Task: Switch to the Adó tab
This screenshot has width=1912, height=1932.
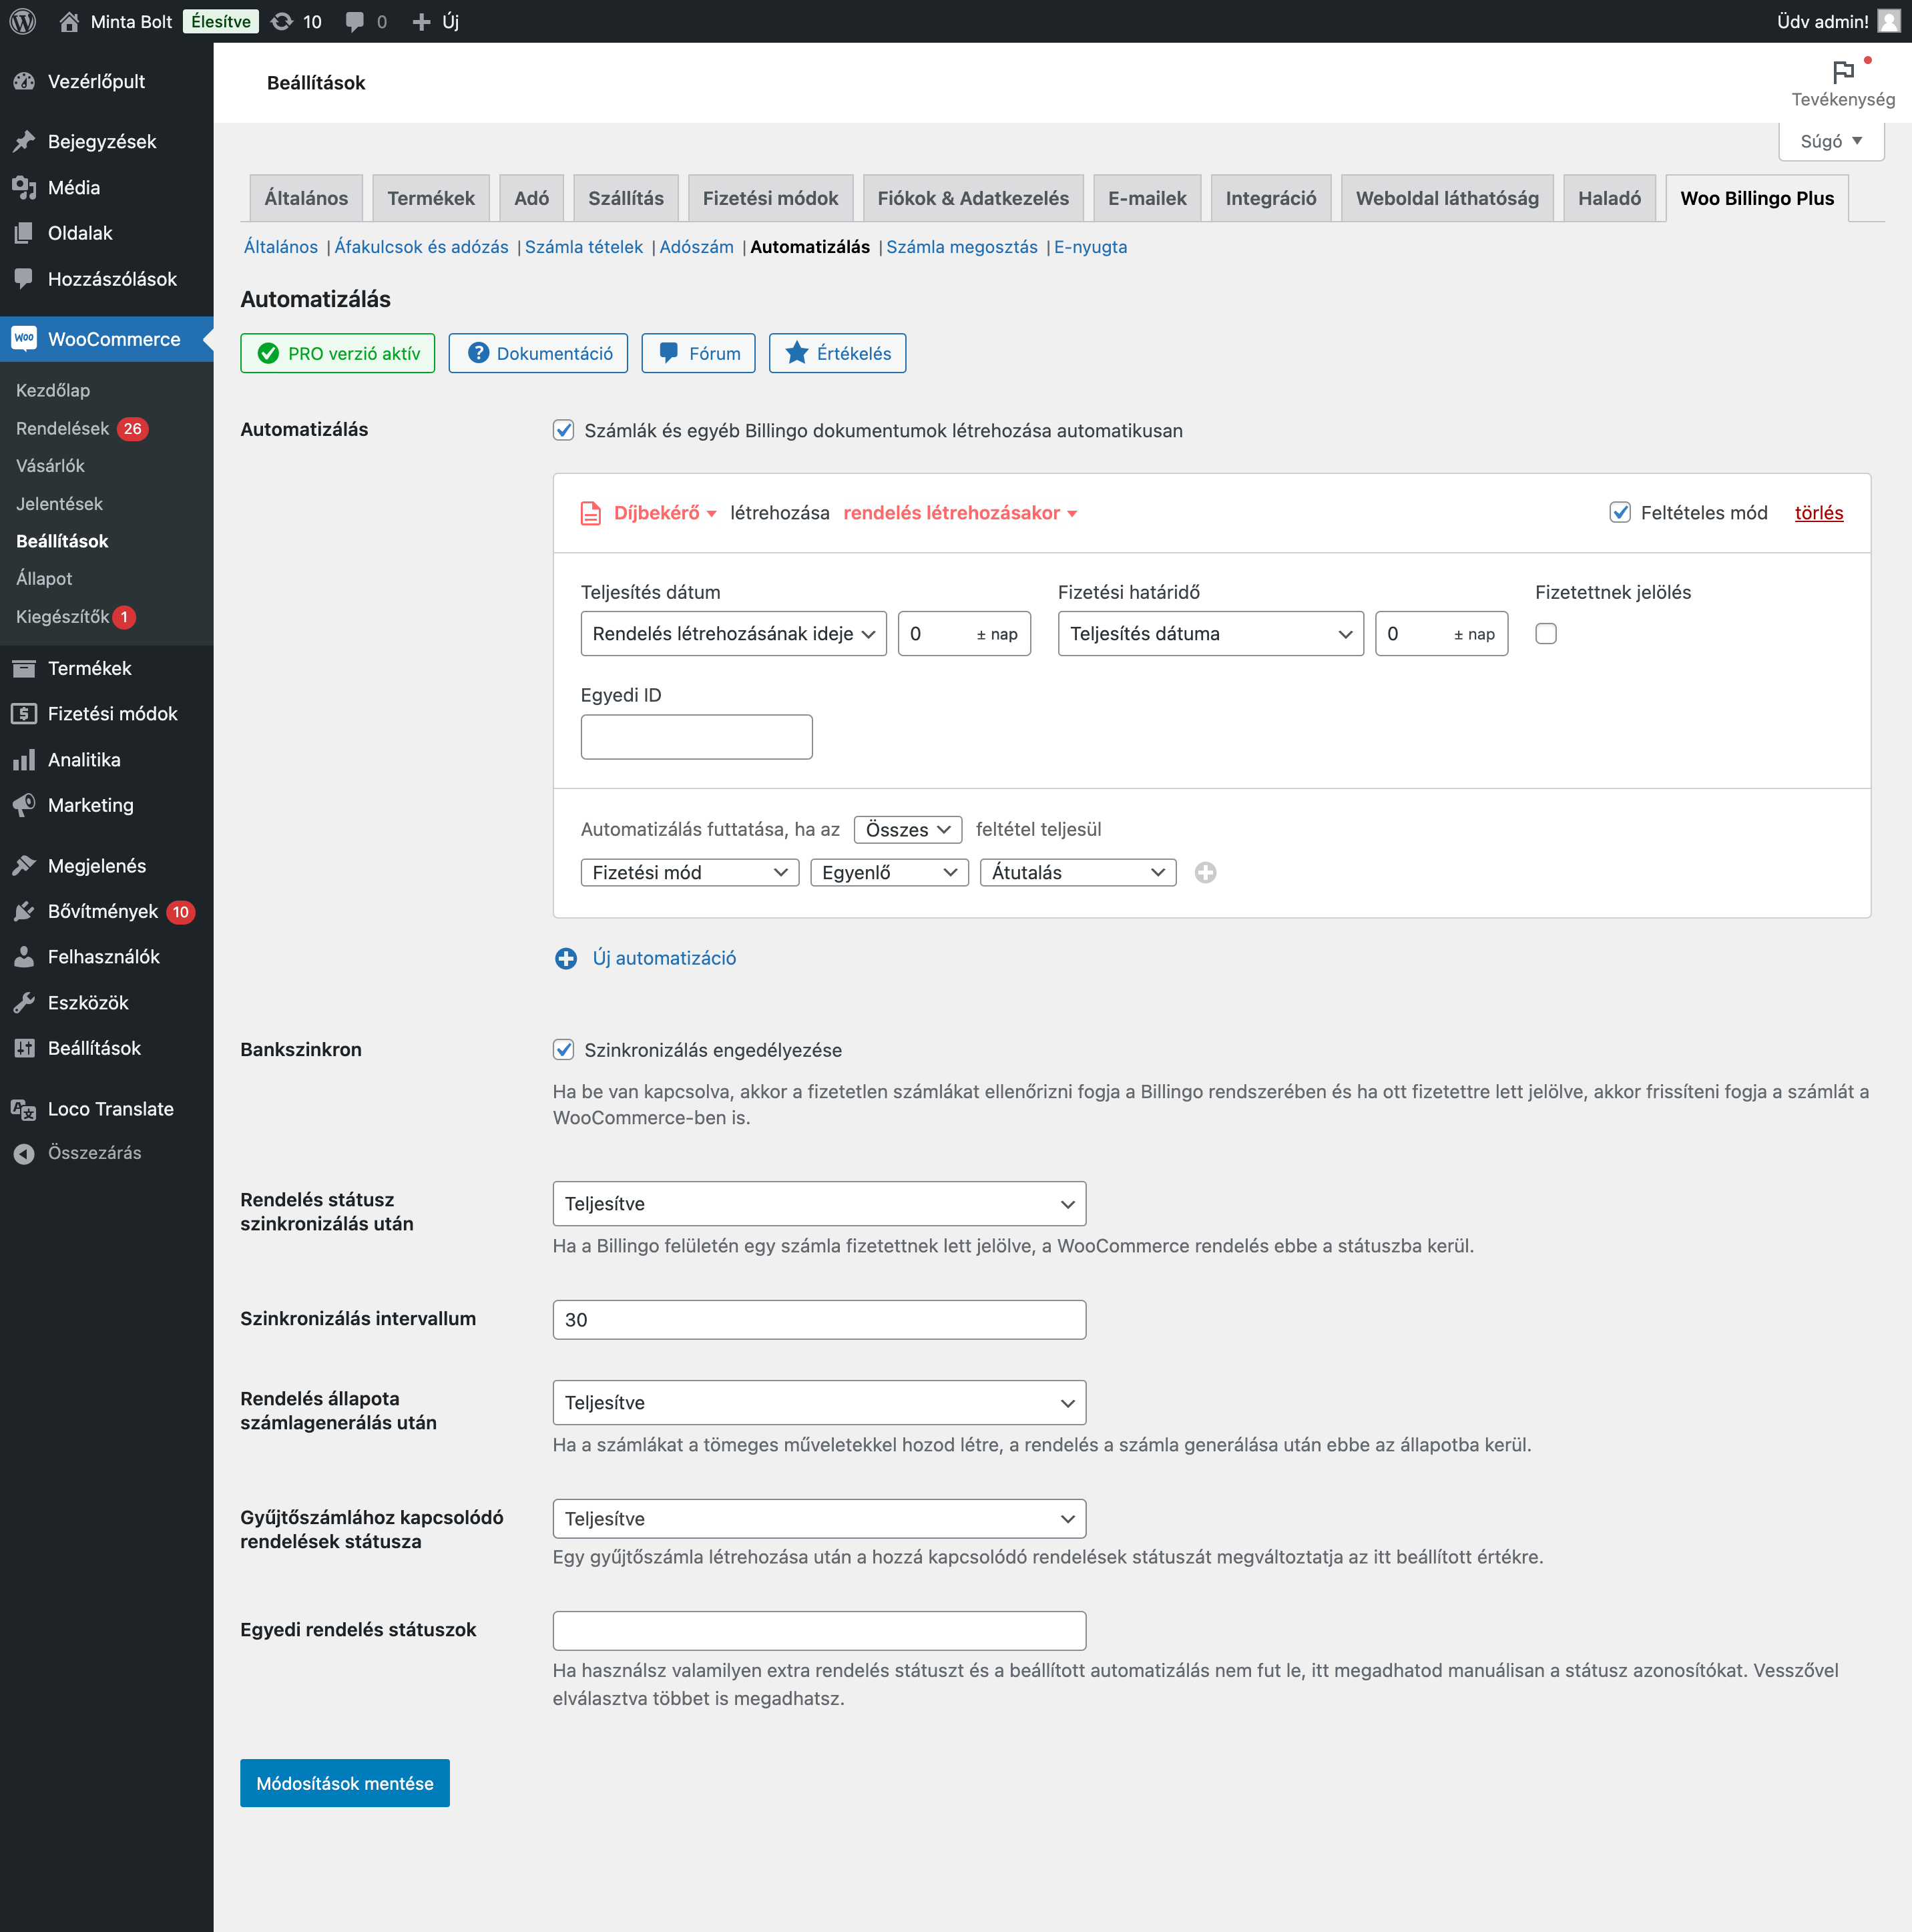Action: pyautogui.click(x=531, y=198)
